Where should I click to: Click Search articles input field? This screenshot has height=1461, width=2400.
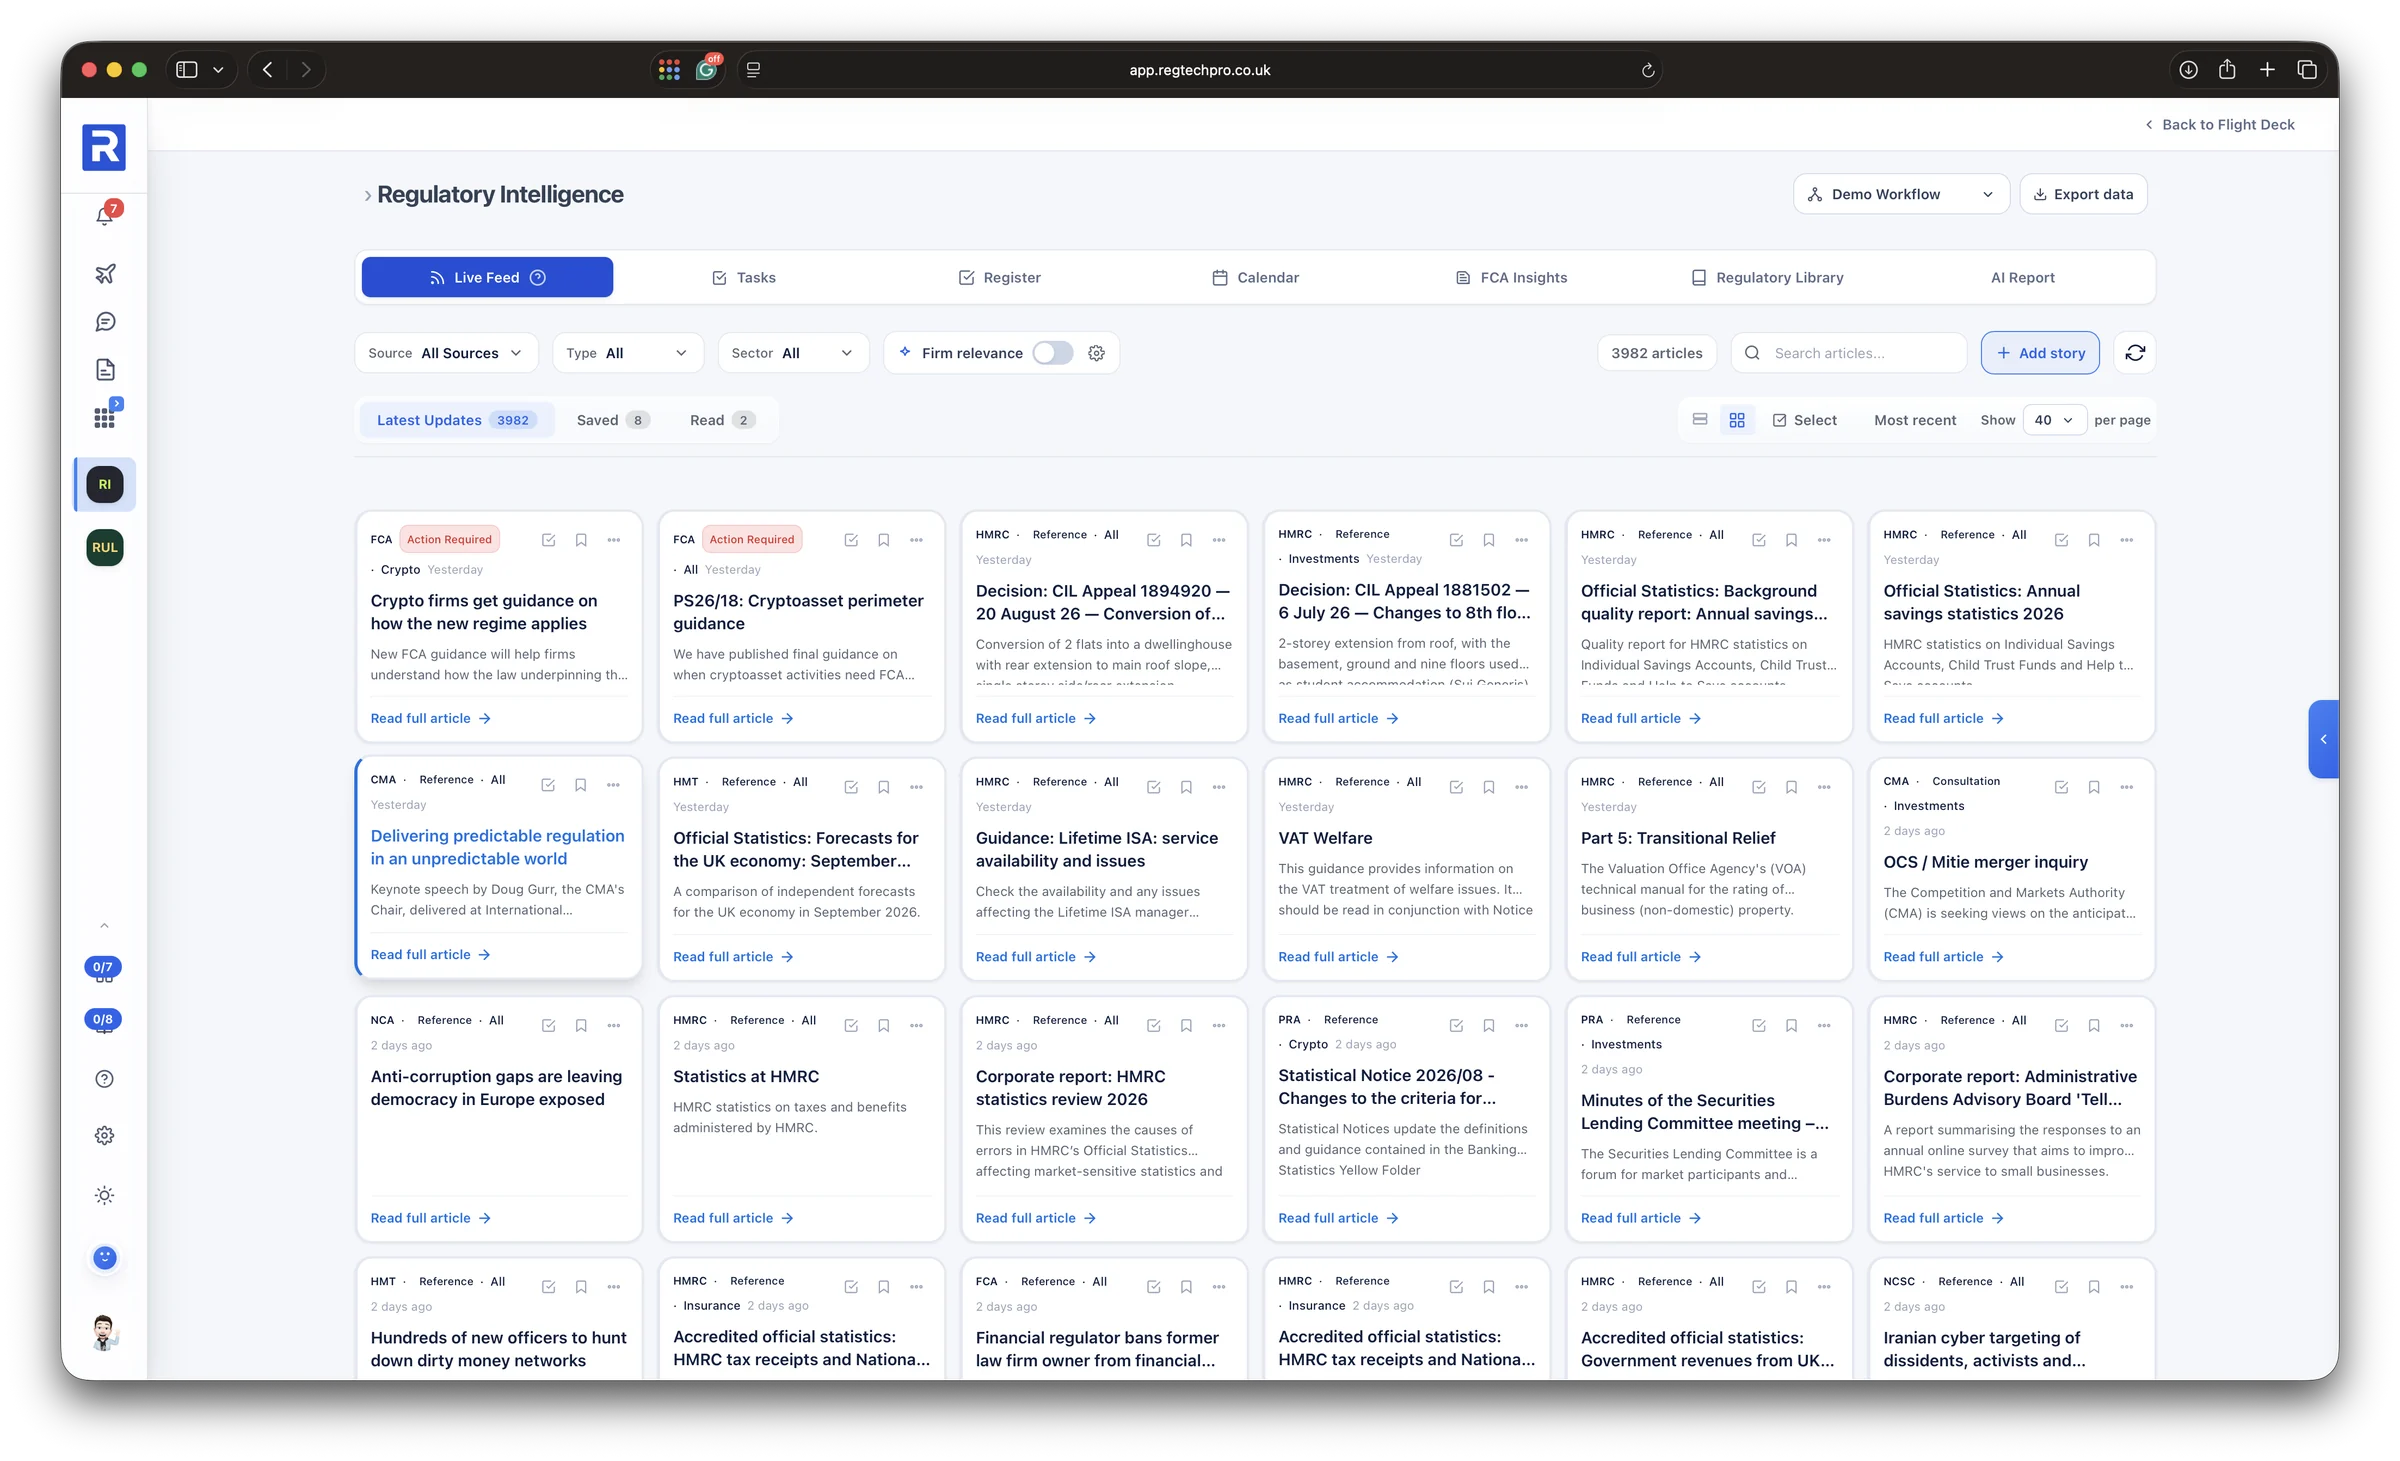[x=1849, y=353]
